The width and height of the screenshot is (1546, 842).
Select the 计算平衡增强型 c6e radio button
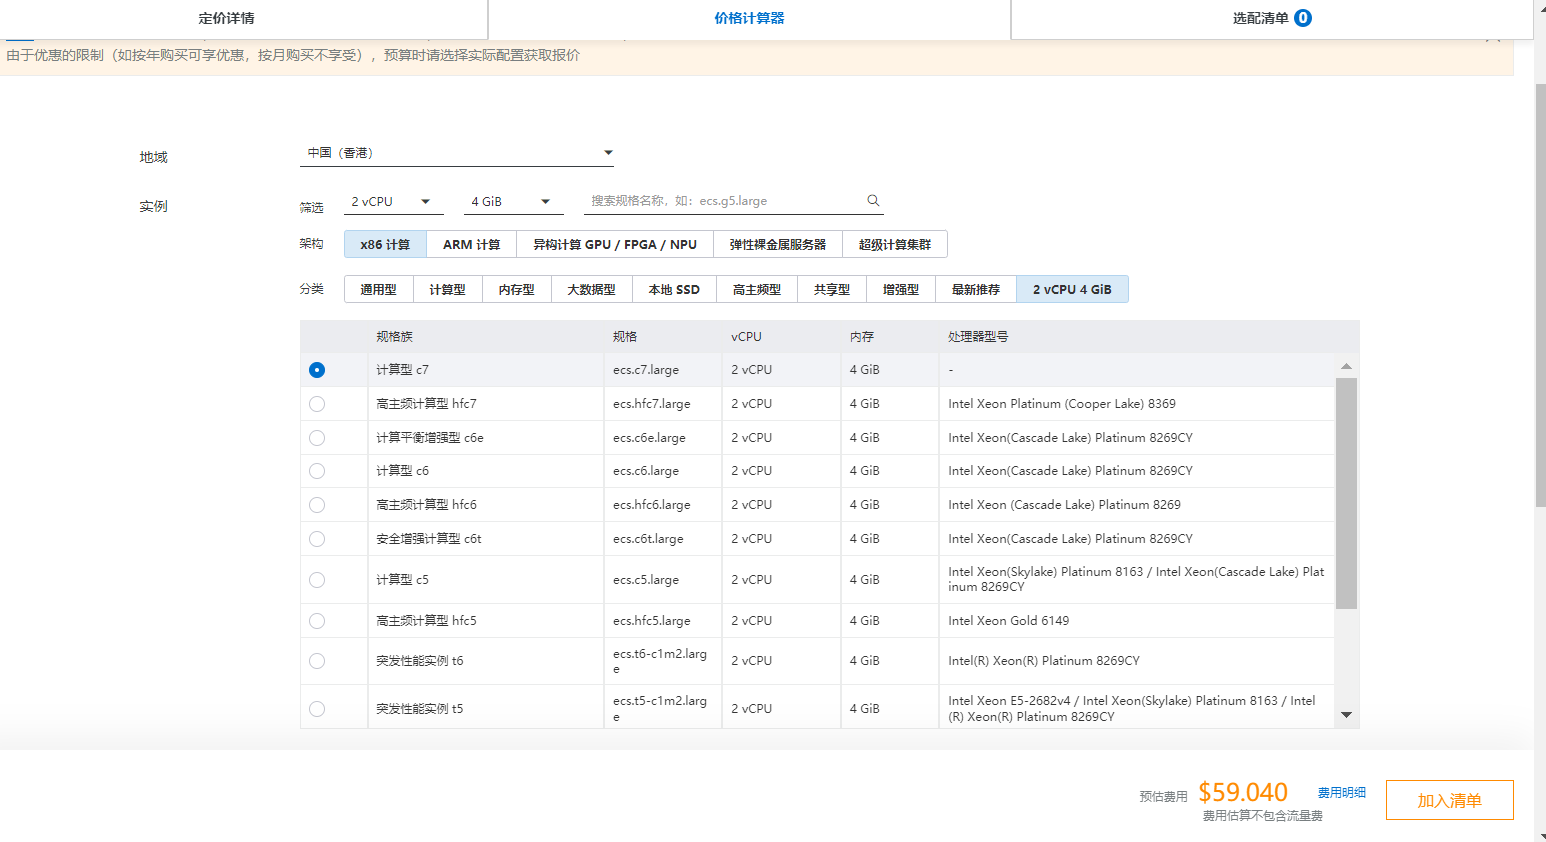coord(317,438)
